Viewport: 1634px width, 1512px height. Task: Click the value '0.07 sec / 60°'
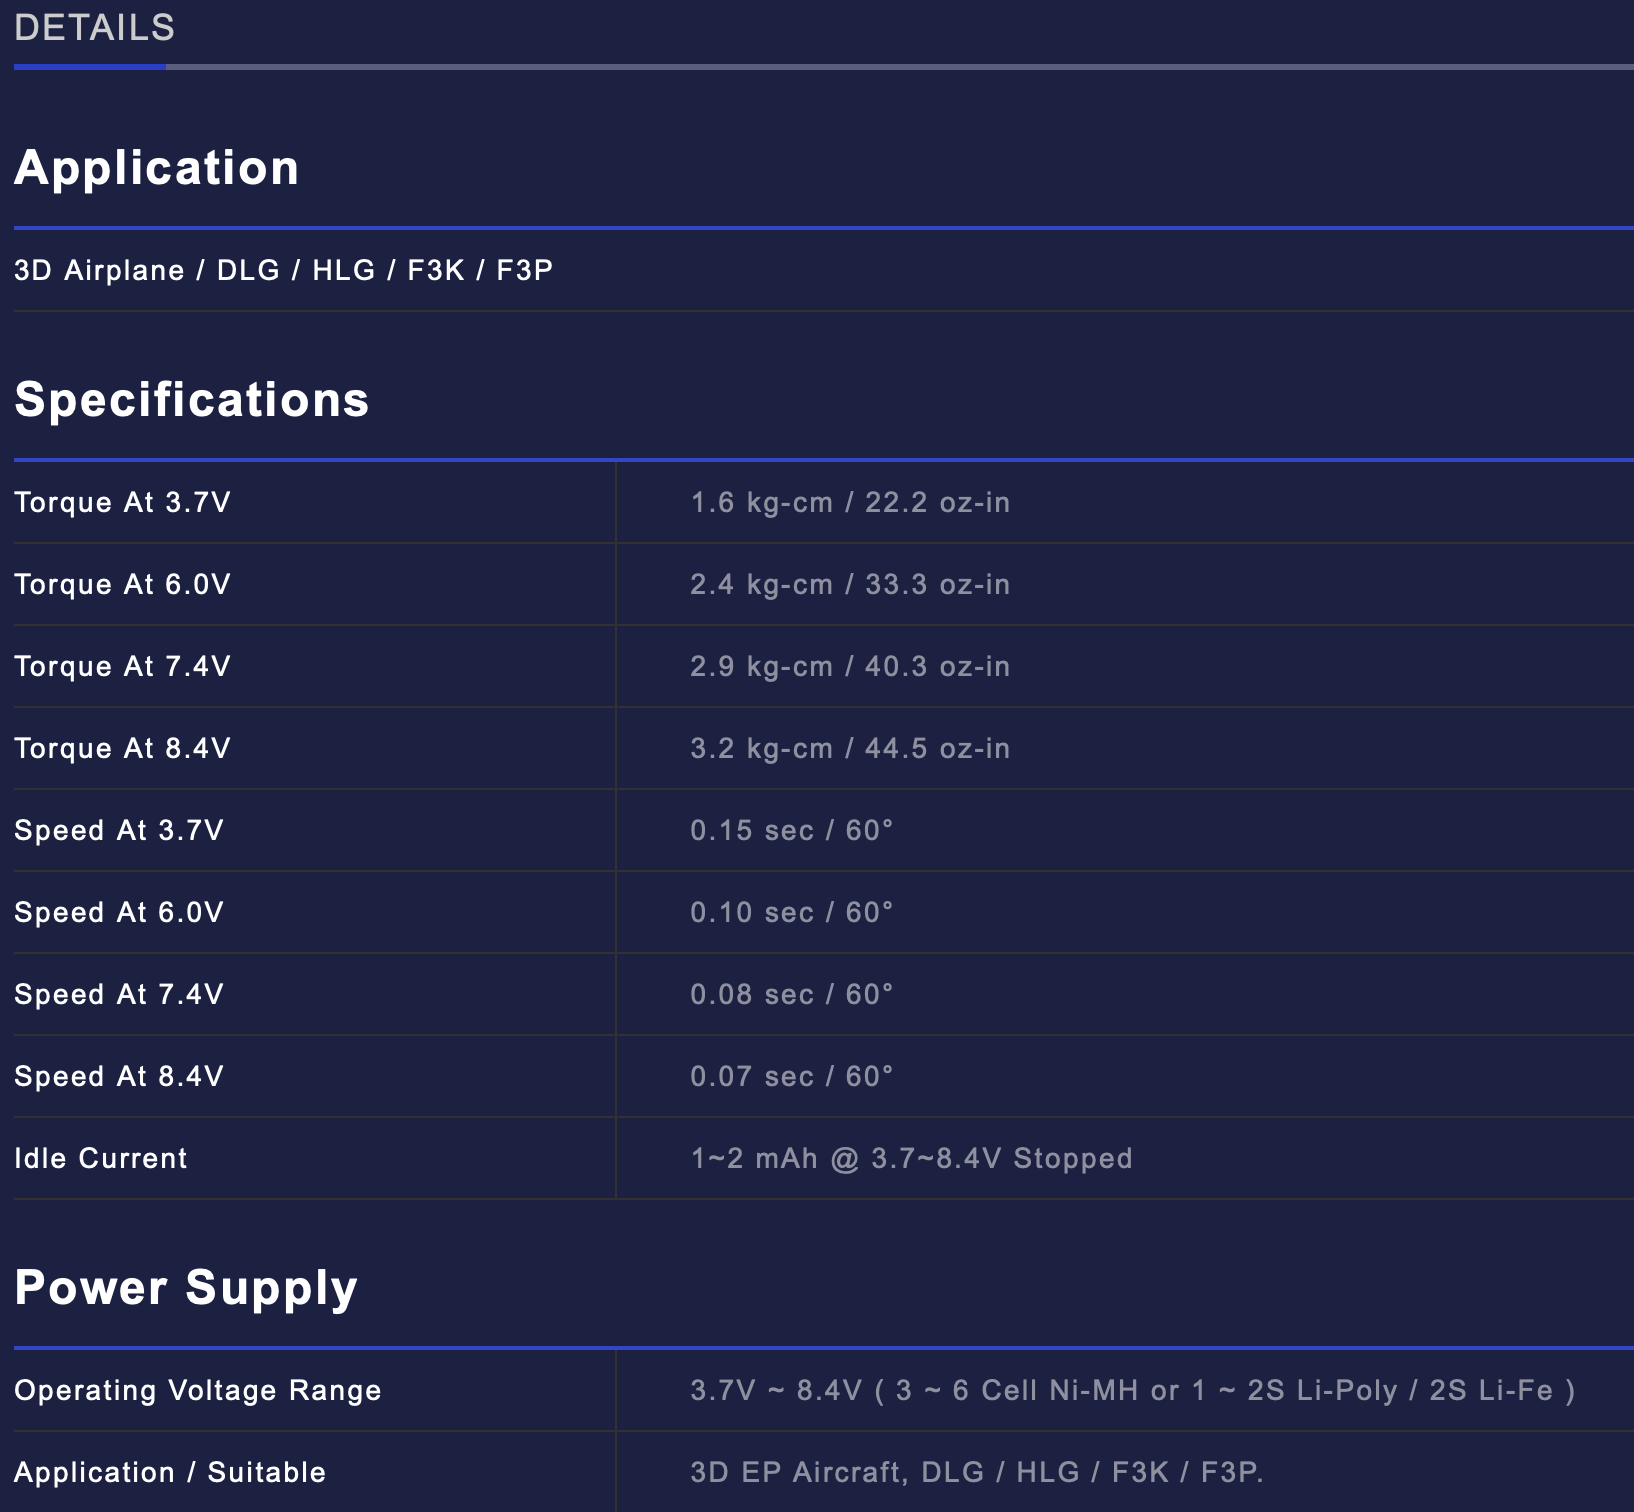point(792,1076)
